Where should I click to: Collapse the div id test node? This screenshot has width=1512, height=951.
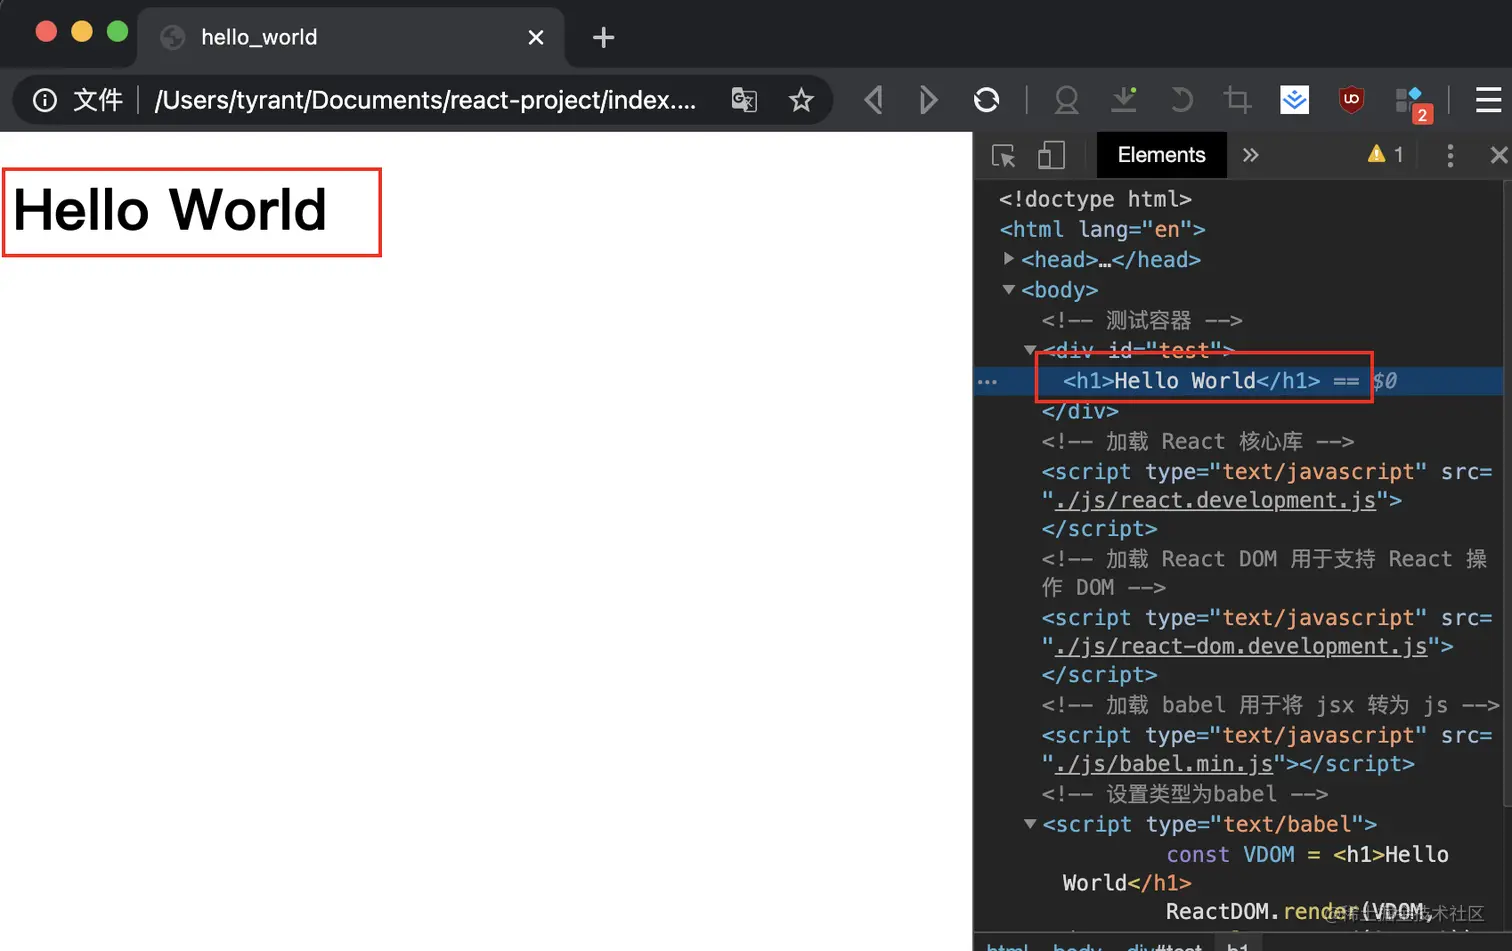[1030, 350]
